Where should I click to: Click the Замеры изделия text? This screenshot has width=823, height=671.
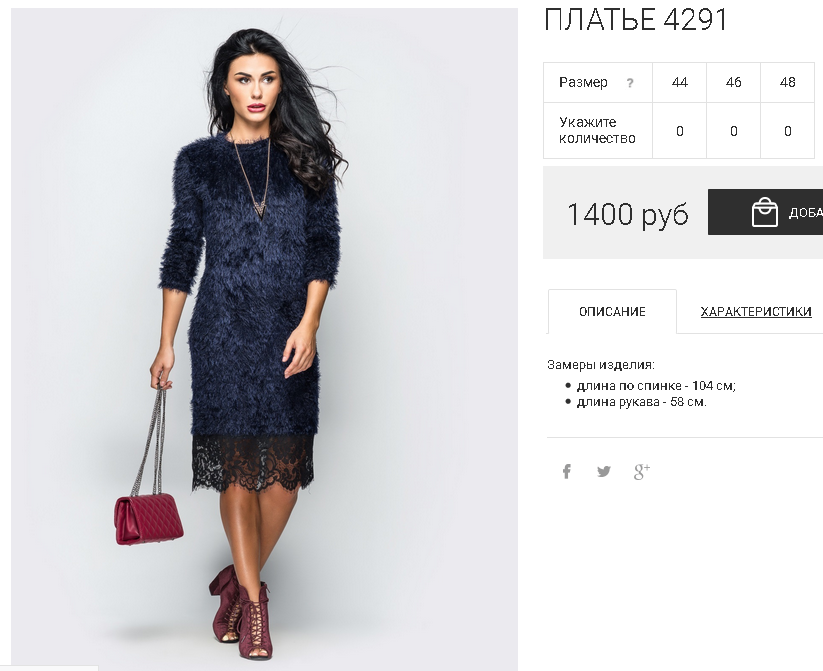600,365
